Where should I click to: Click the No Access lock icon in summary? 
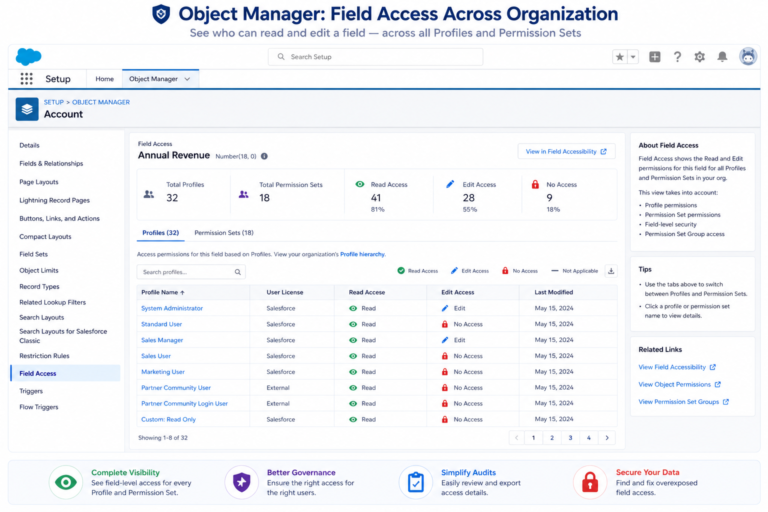click(535, 184)
